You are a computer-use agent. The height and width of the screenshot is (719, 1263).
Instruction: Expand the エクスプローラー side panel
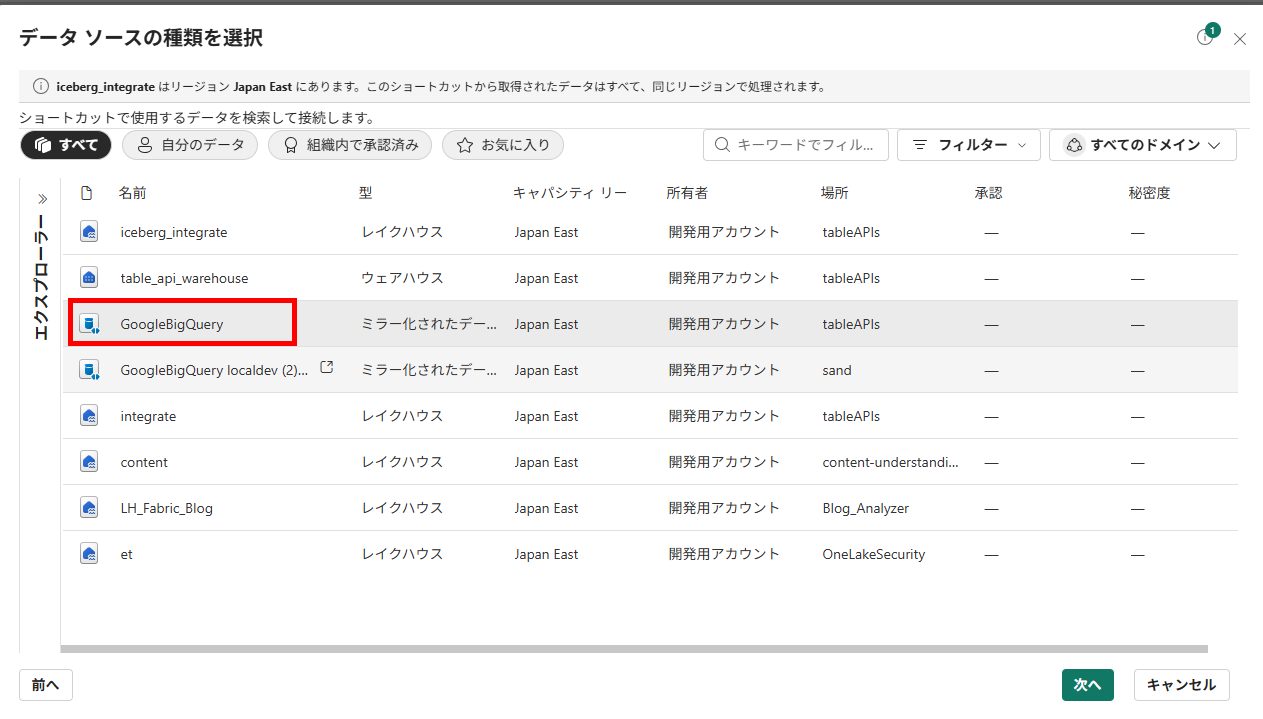(x=42, y=199)
